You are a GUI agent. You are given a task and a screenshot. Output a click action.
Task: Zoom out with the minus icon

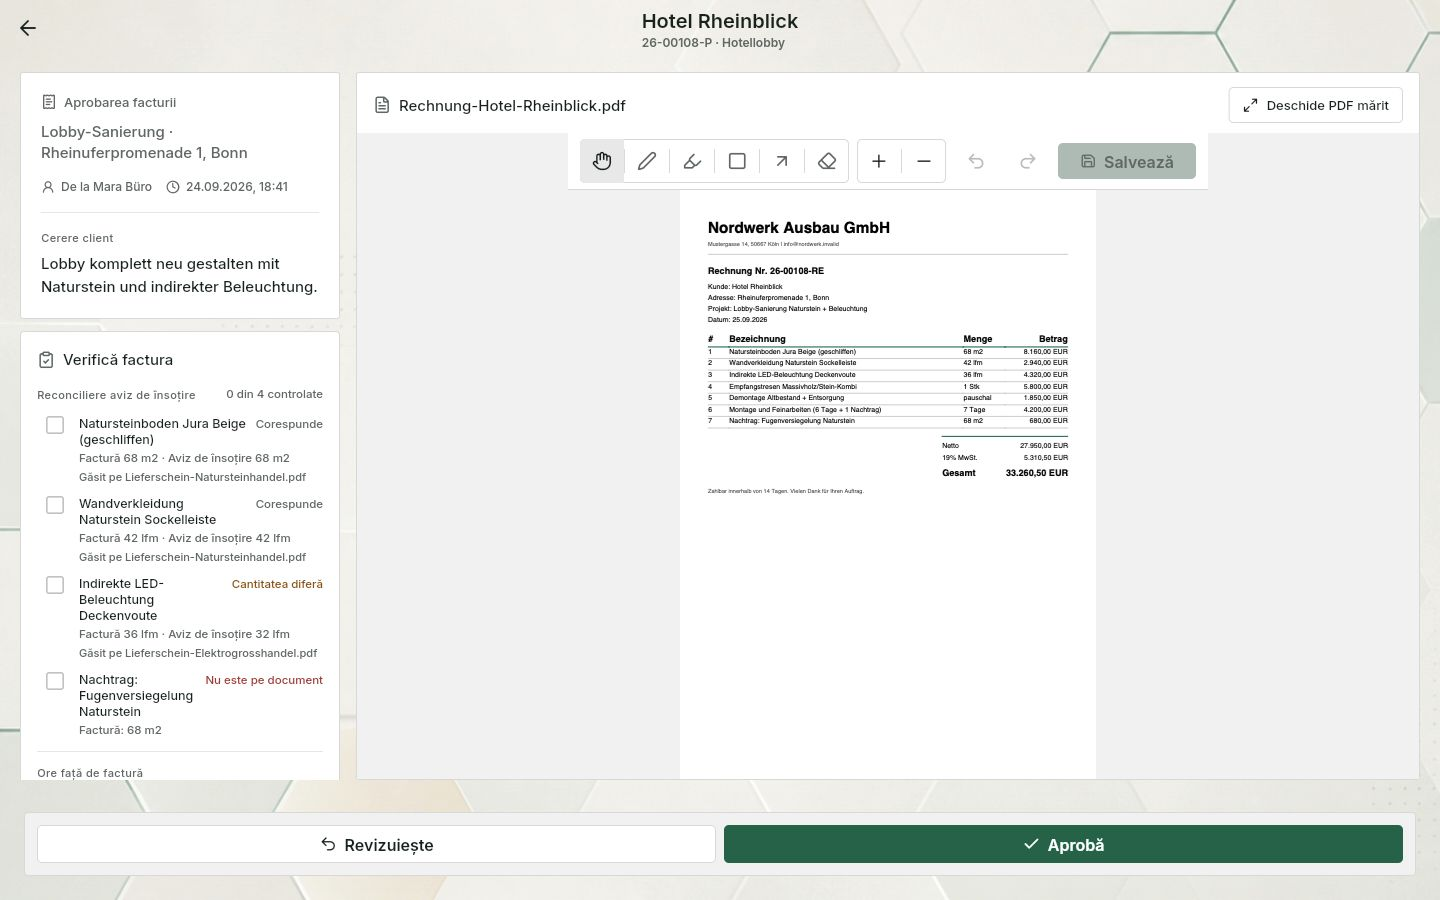(924, 161)
